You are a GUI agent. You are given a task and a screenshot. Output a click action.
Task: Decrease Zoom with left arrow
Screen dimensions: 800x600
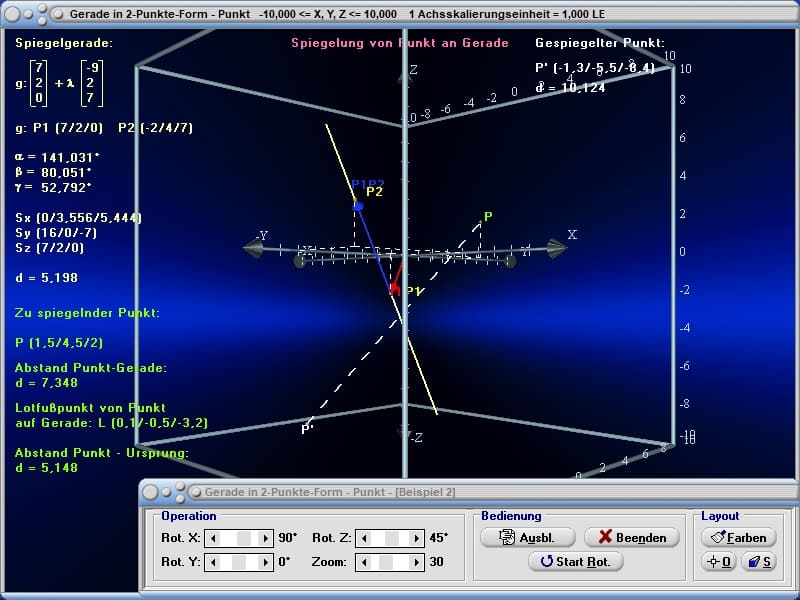(364, 562)
